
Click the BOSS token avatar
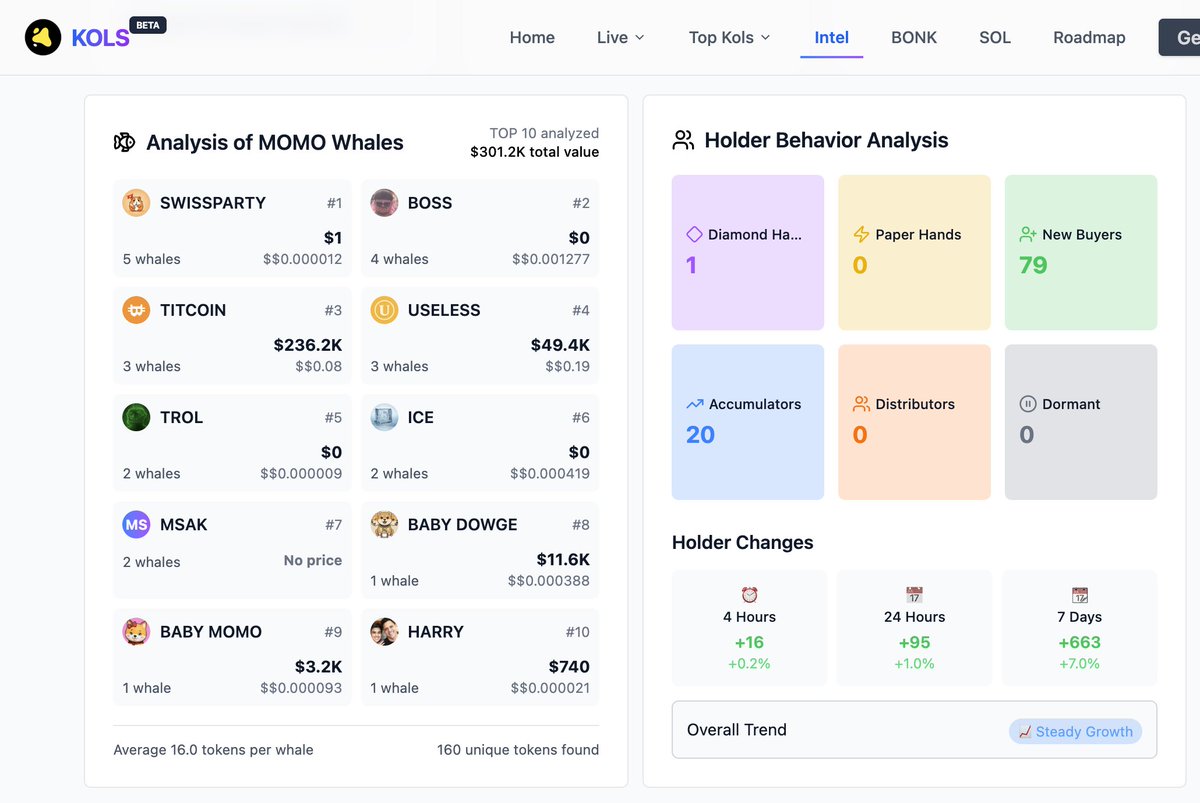coord(384,203)
